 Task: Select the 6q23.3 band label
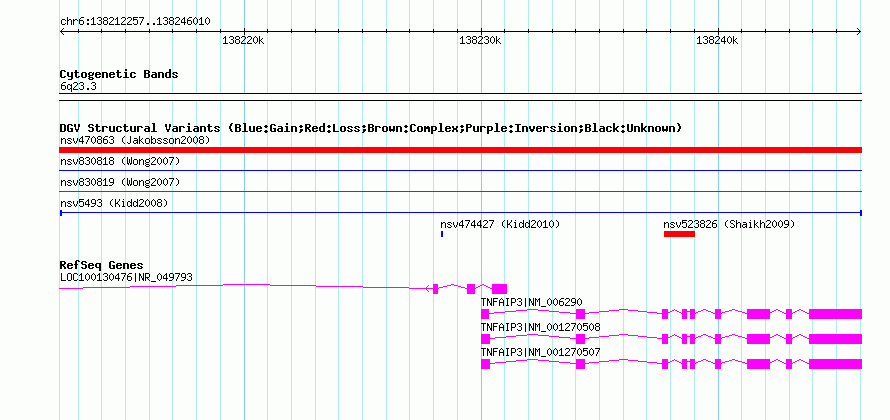[78, 86]
